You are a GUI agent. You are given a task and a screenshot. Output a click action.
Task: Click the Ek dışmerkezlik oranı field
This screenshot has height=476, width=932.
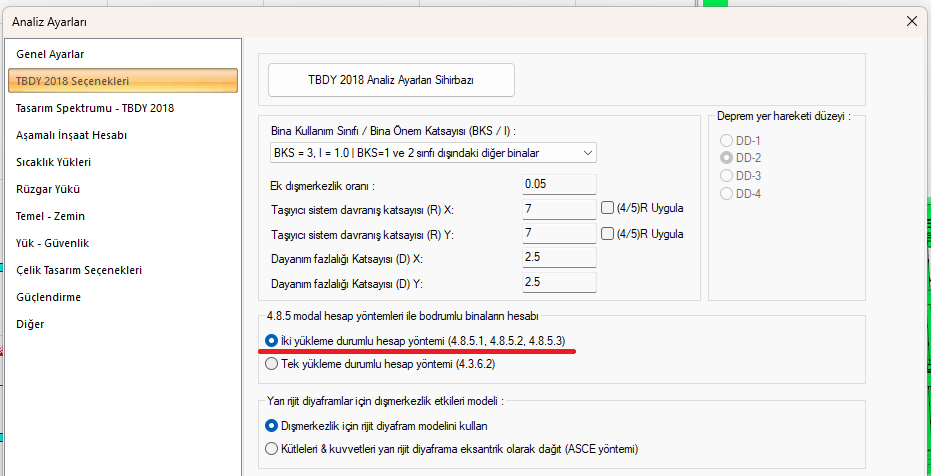pyautogui.click(x=559, y=184)
